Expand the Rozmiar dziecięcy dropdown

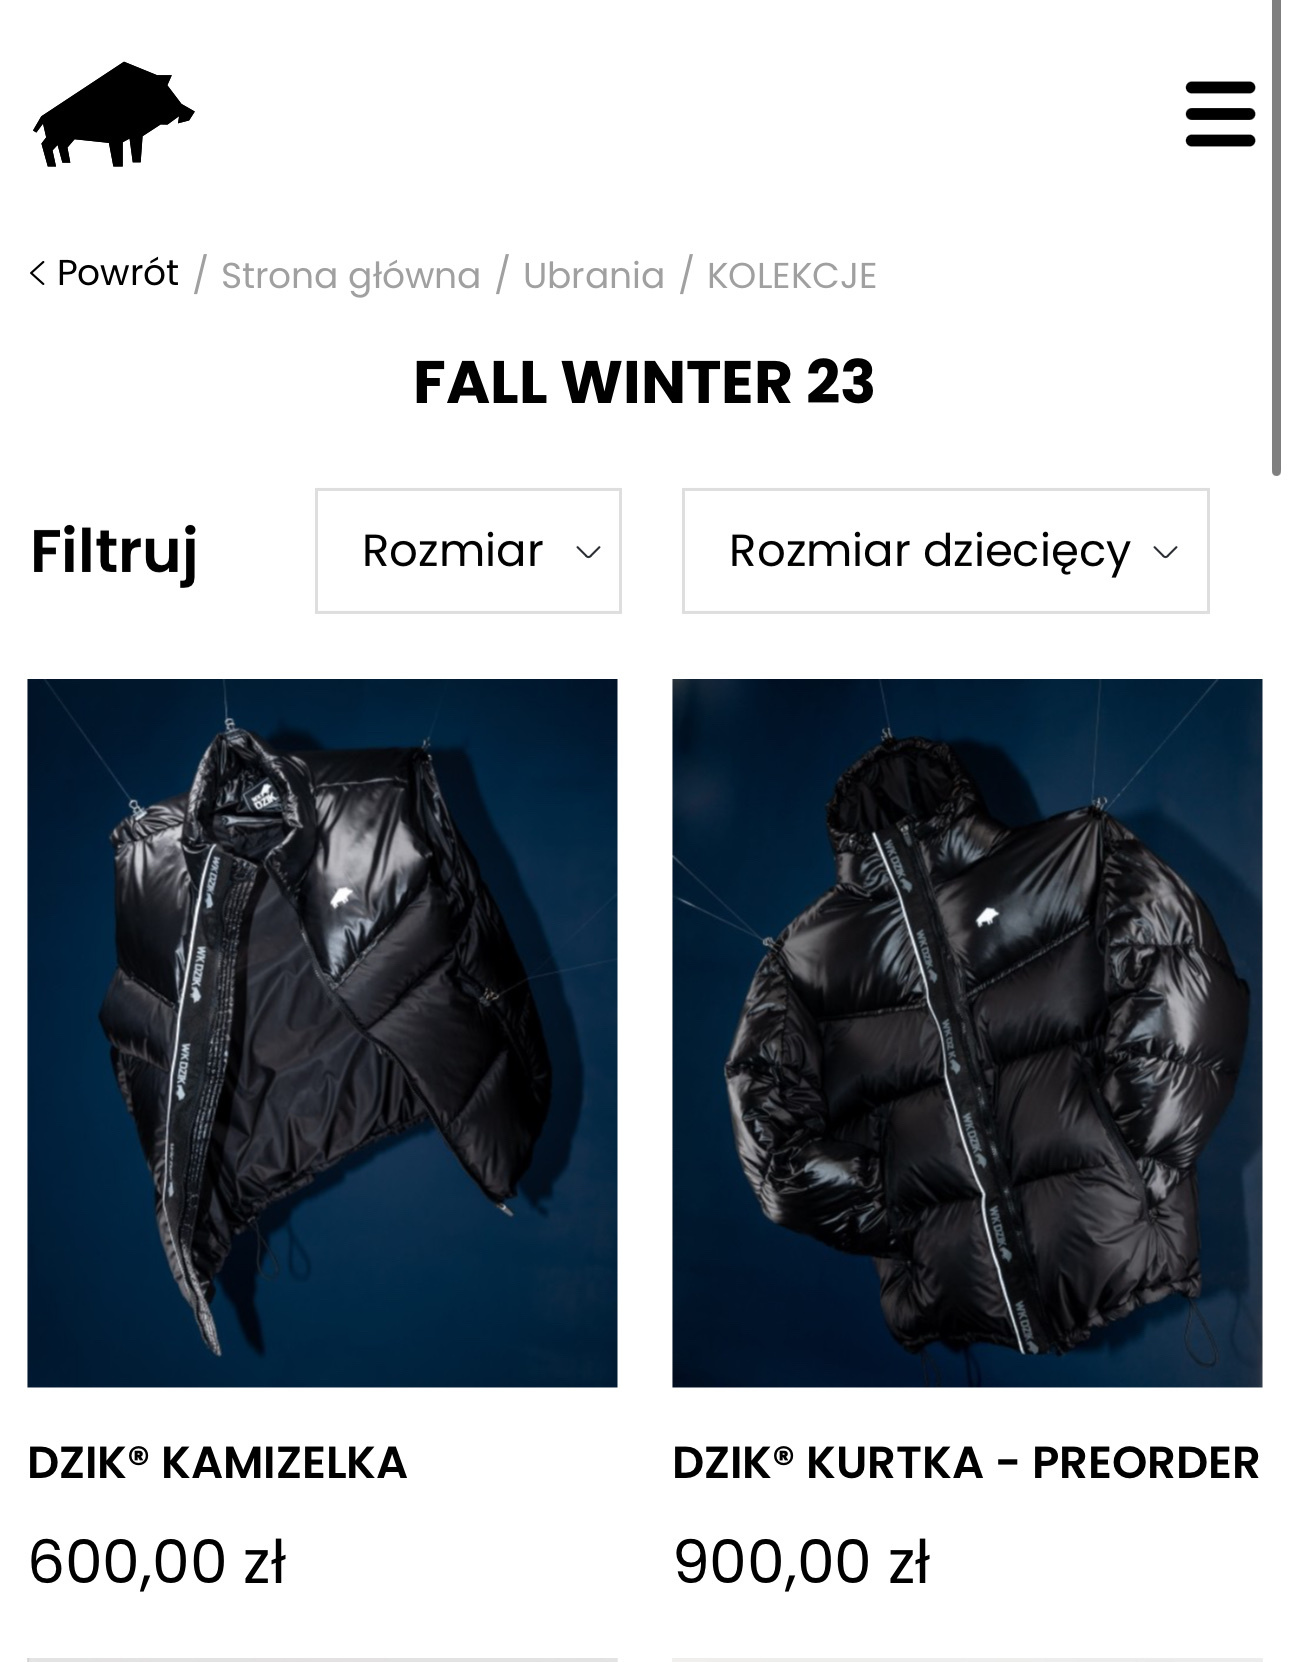[x=945, y=551]
